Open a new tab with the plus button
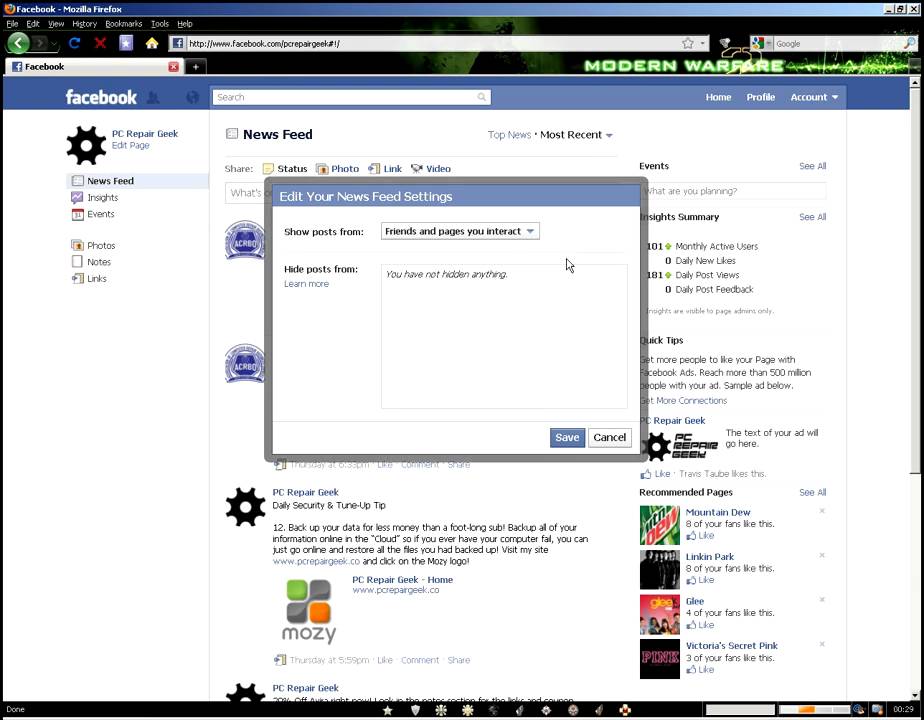Viewport: 924px width, 720px height. [x=196, y=67]
